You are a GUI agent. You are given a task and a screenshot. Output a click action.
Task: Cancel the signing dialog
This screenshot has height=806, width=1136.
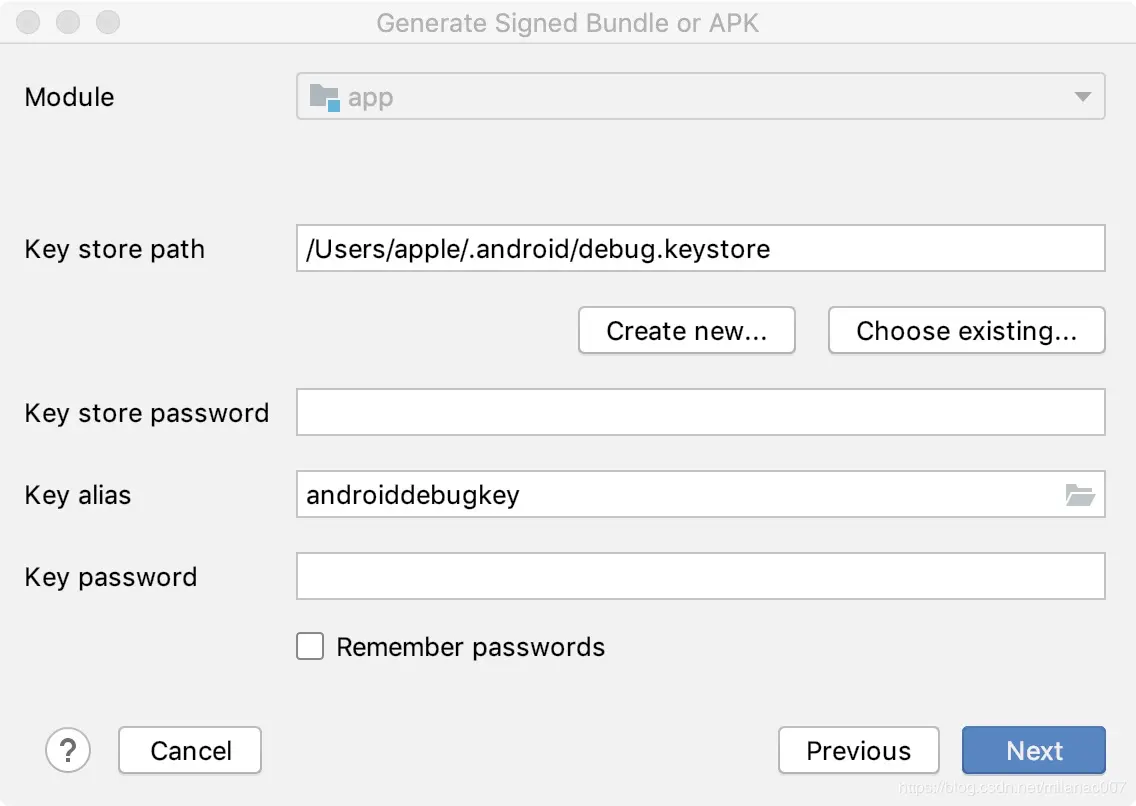tap(190, 750)
